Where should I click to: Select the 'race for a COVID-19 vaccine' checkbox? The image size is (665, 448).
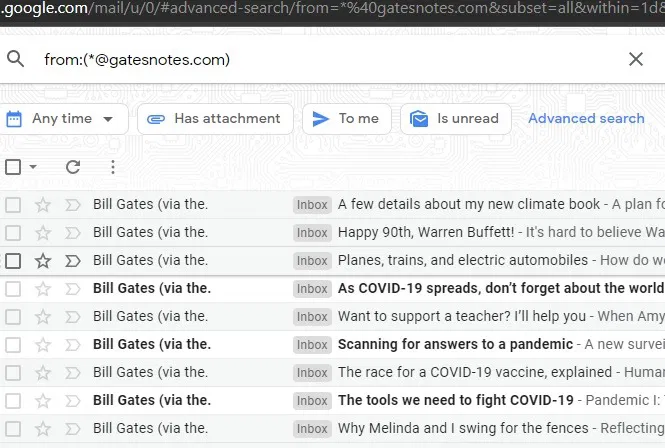tap(13, 373)
